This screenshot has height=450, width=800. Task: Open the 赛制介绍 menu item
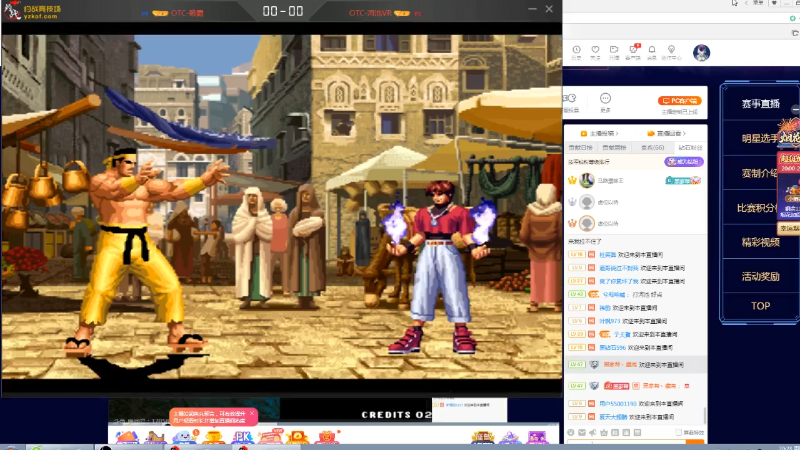coord(760,173)
